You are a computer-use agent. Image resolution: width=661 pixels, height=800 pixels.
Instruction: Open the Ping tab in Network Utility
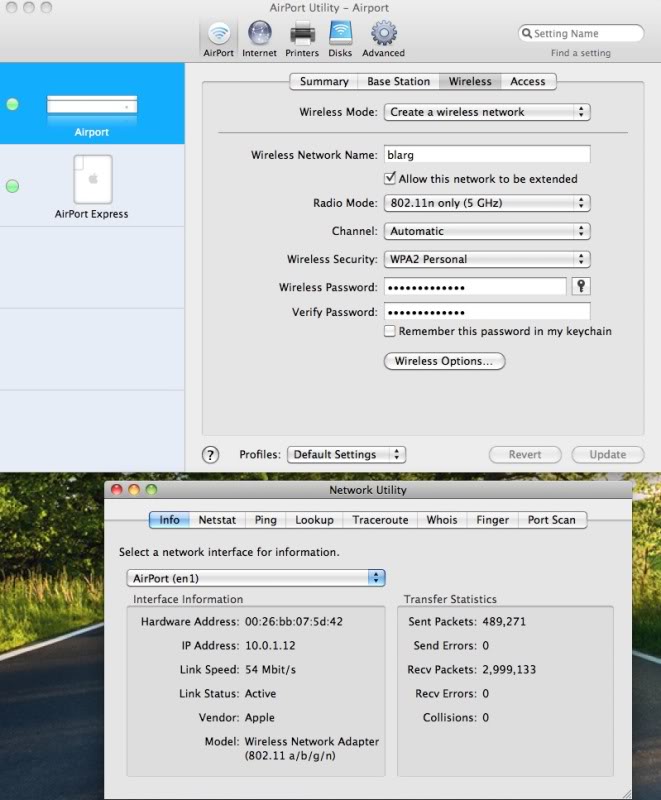pyautogui.click(x=266, y=520)
